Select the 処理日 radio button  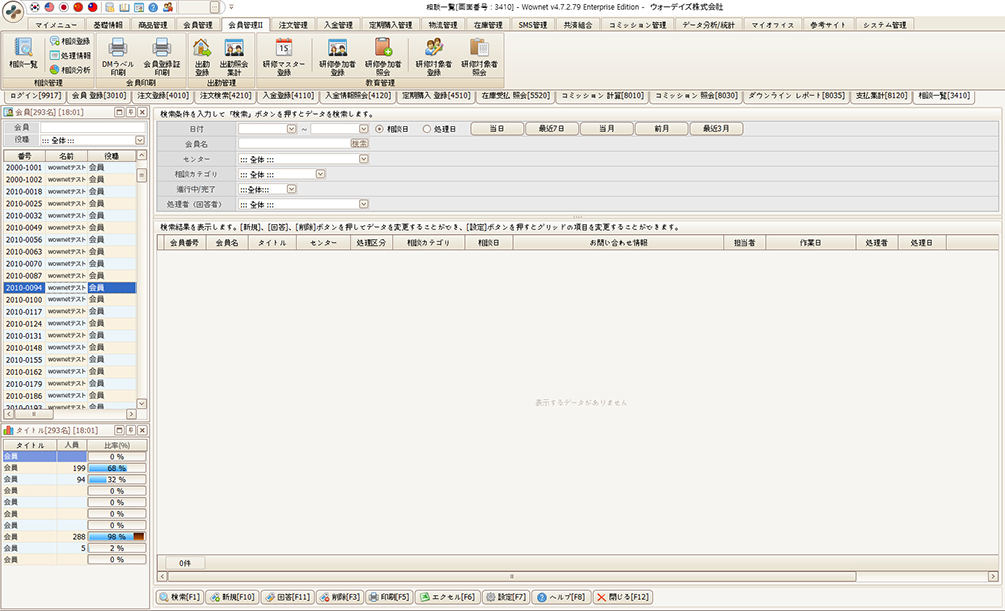click(427, 129)
